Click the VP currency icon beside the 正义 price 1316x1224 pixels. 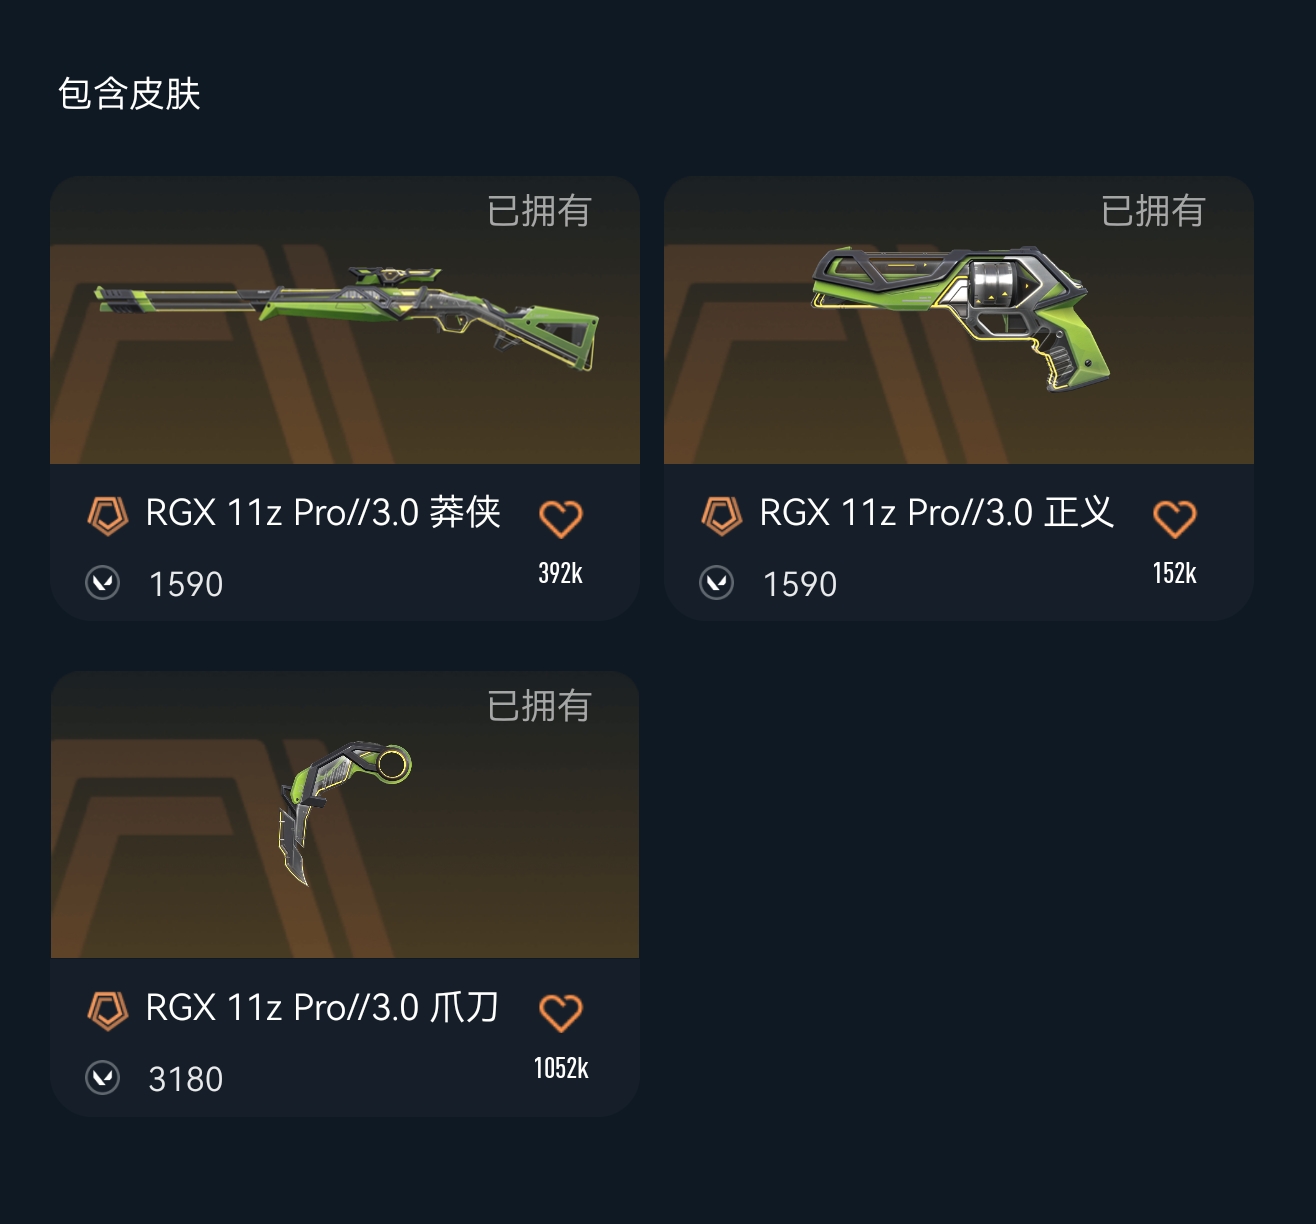coord(717,583)
